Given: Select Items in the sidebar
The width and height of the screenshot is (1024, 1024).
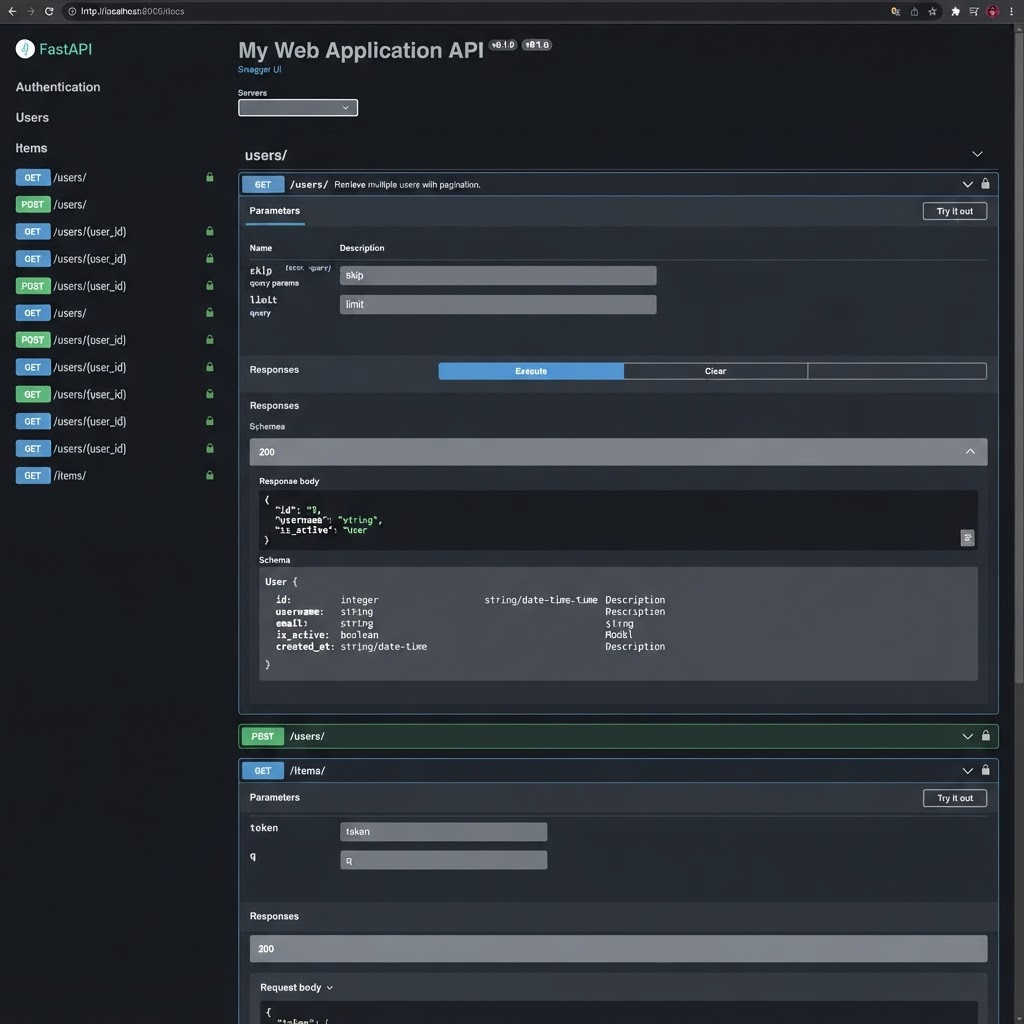Looking at the screenshot, I should coord(31,148).
